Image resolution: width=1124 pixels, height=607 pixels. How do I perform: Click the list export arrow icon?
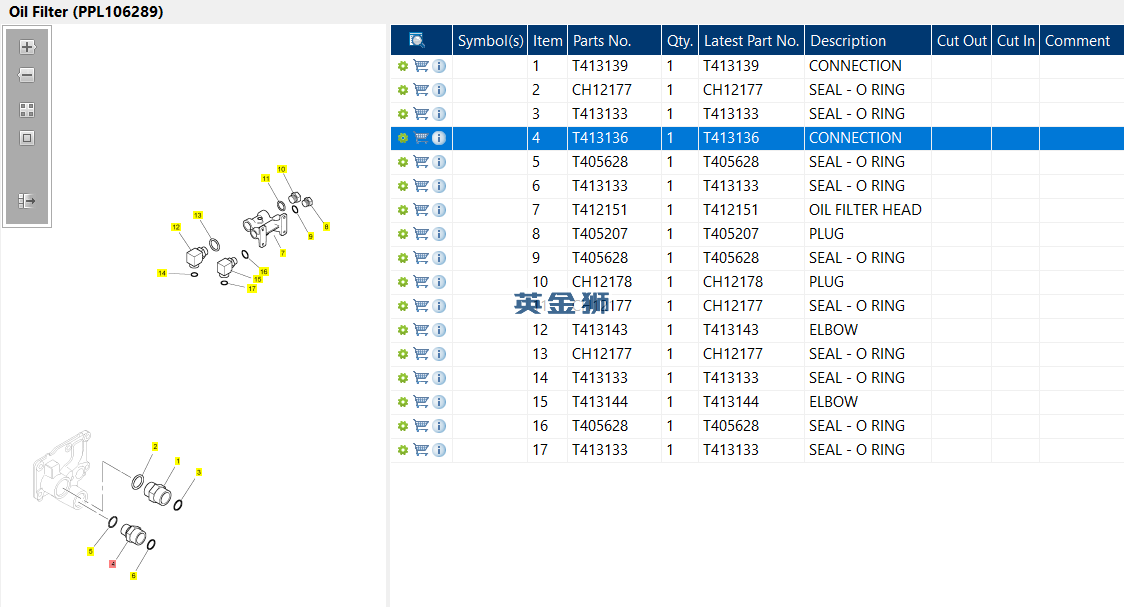27,201
